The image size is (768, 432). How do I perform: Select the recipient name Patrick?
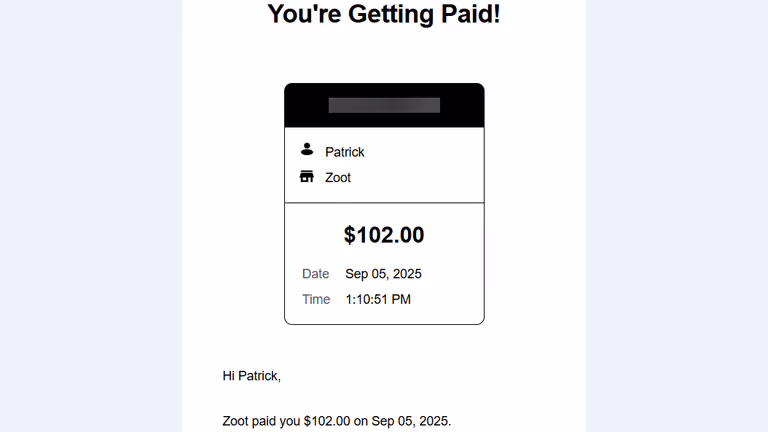click(x=345, y=152)
